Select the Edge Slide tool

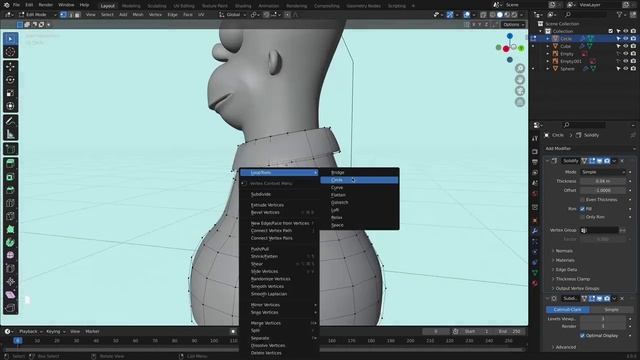click(x=10, y=269)
